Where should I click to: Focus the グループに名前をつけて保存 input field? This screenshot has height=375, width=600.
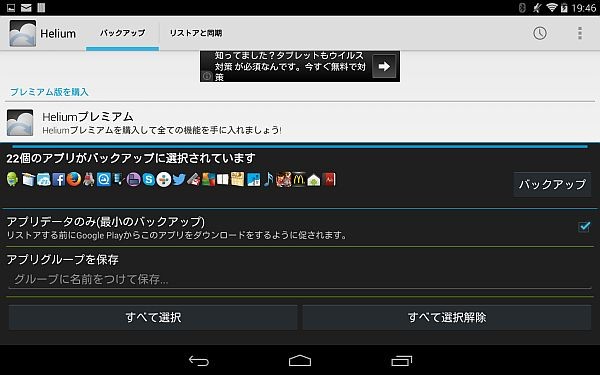pyautogui.click(x=300, y=279)
